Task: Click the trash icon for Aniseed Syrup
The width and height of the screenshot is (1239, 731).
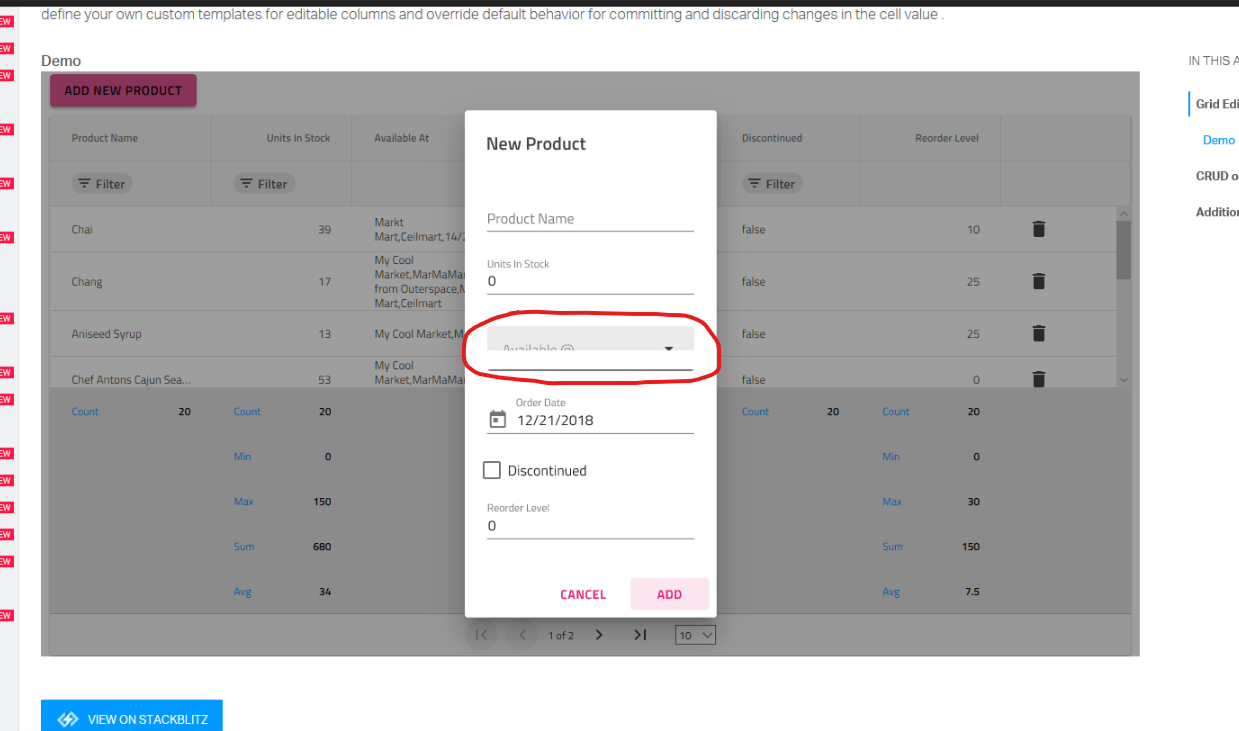Action: point(1038,333)
